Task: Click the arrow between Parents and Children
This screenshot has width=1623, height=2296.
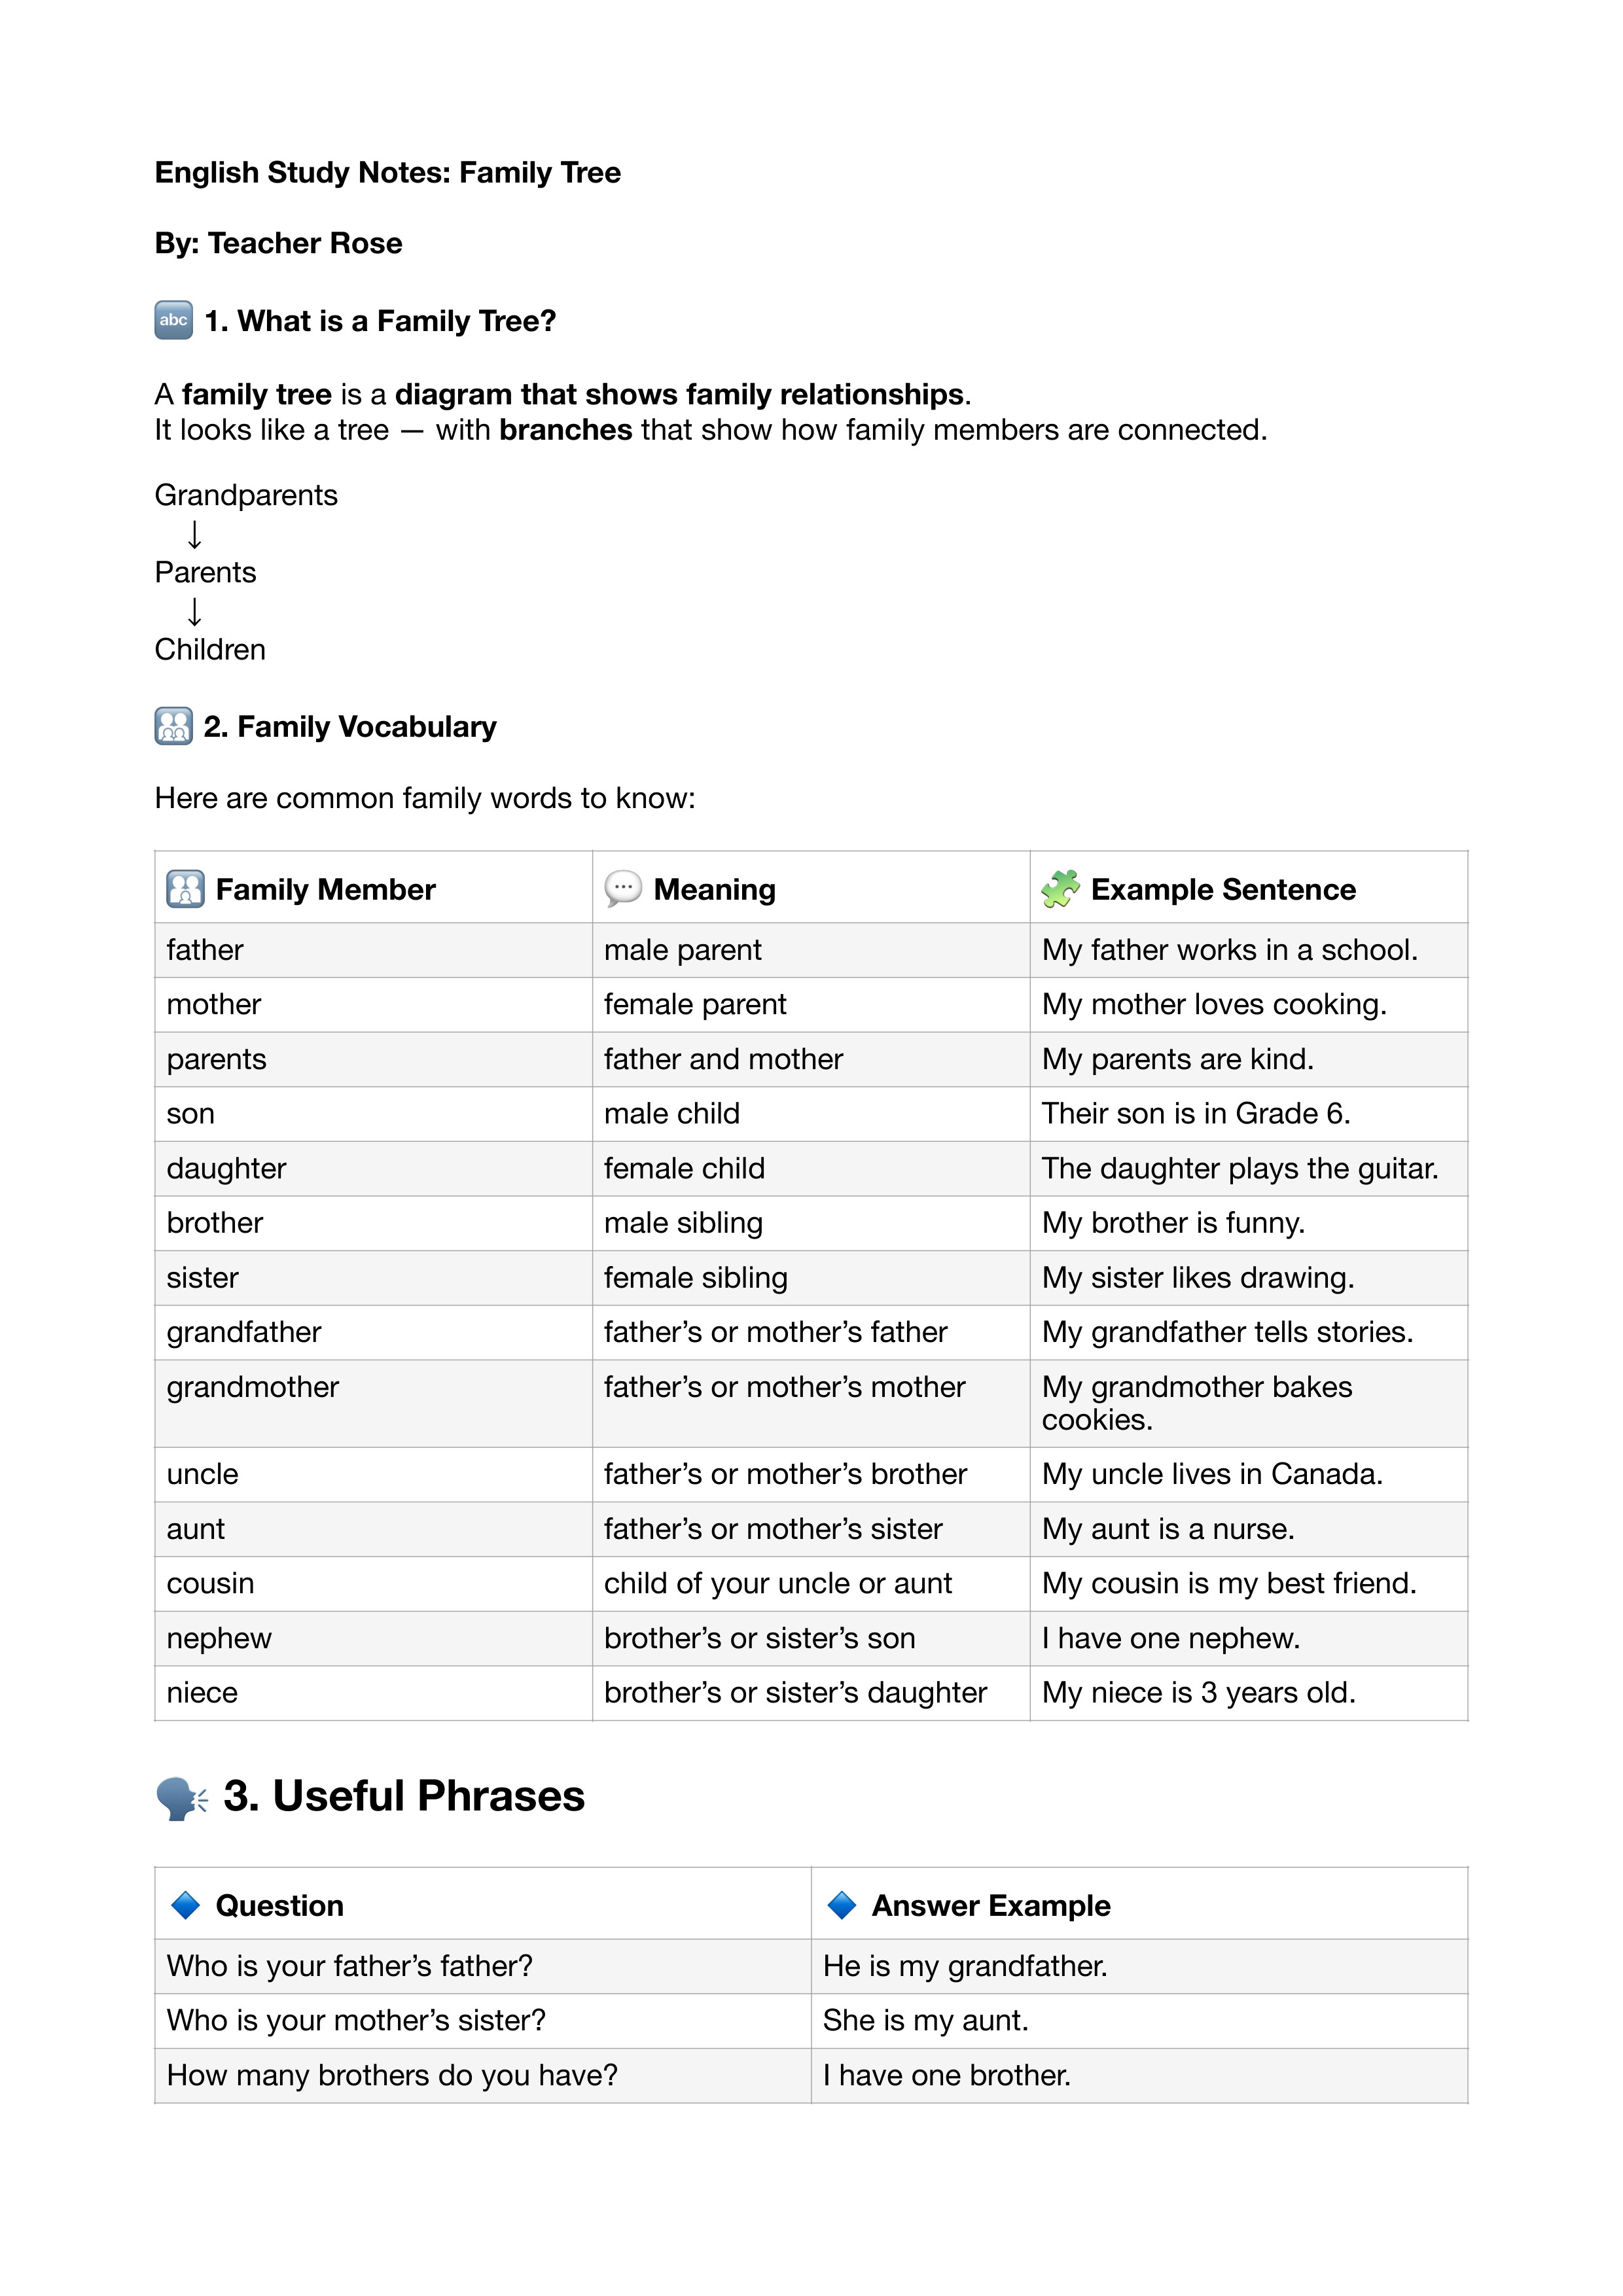Action: pos(194,611)
